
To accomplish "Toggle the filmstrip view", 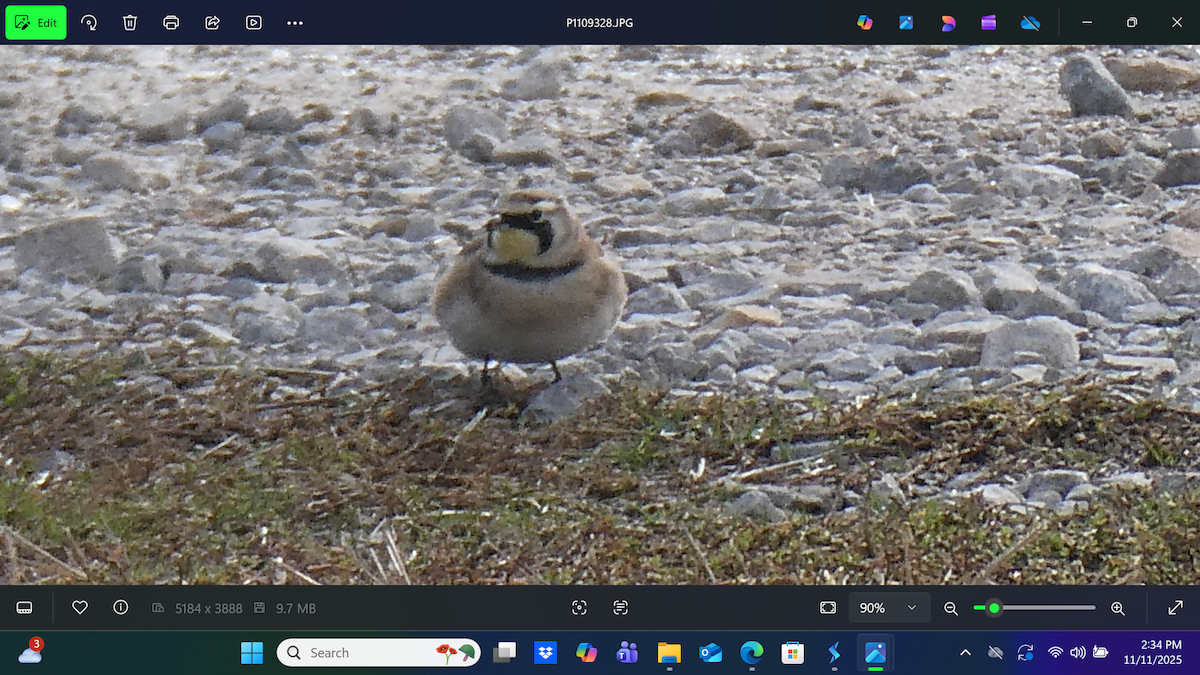I will (25, 608).
